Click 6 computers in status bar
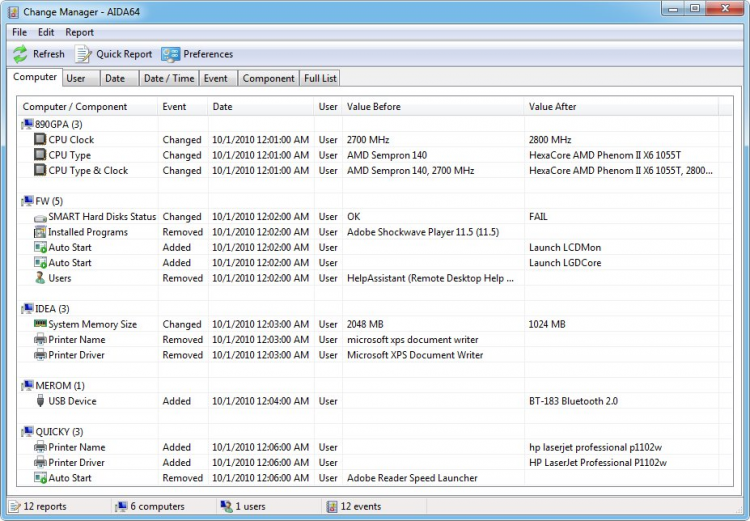The height and width of the screenshot is (521, 750). click(157, 506)
